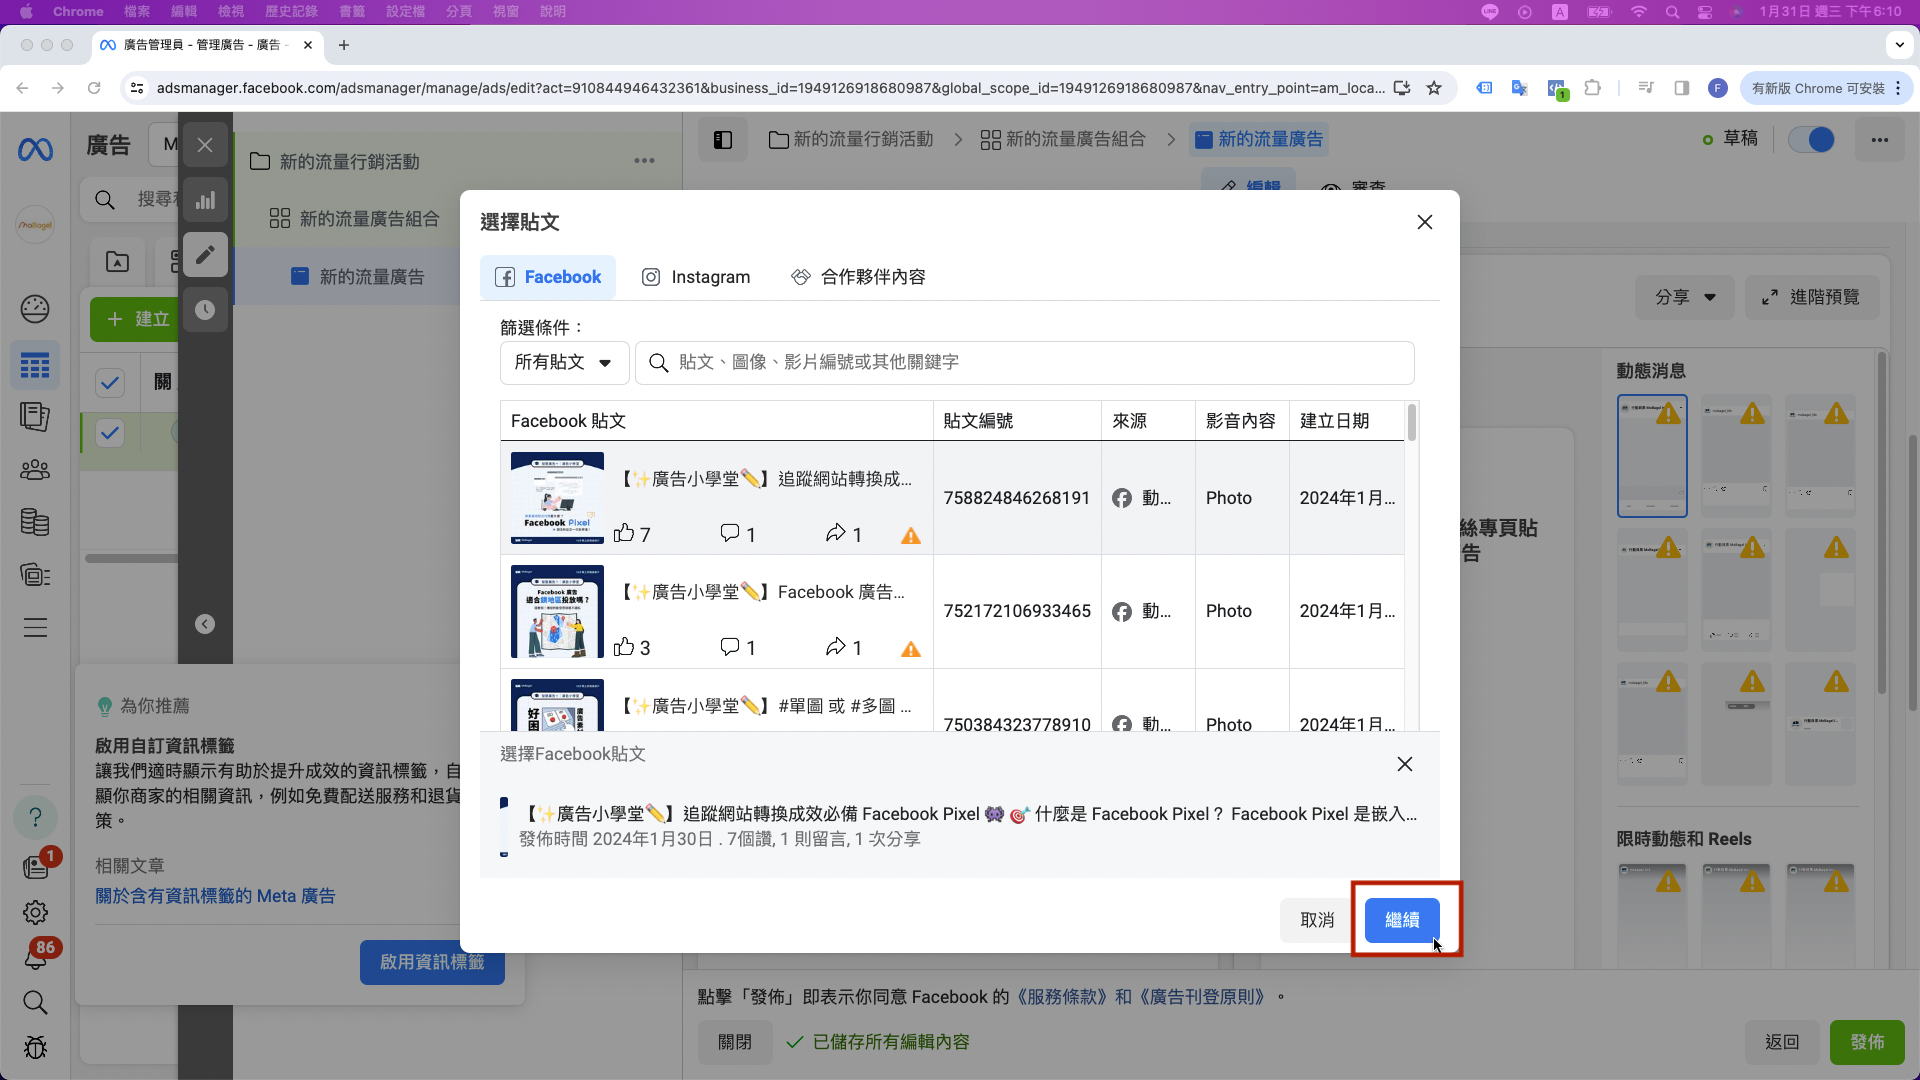Open the 服務條款 link

click(x=1064, y=997)
